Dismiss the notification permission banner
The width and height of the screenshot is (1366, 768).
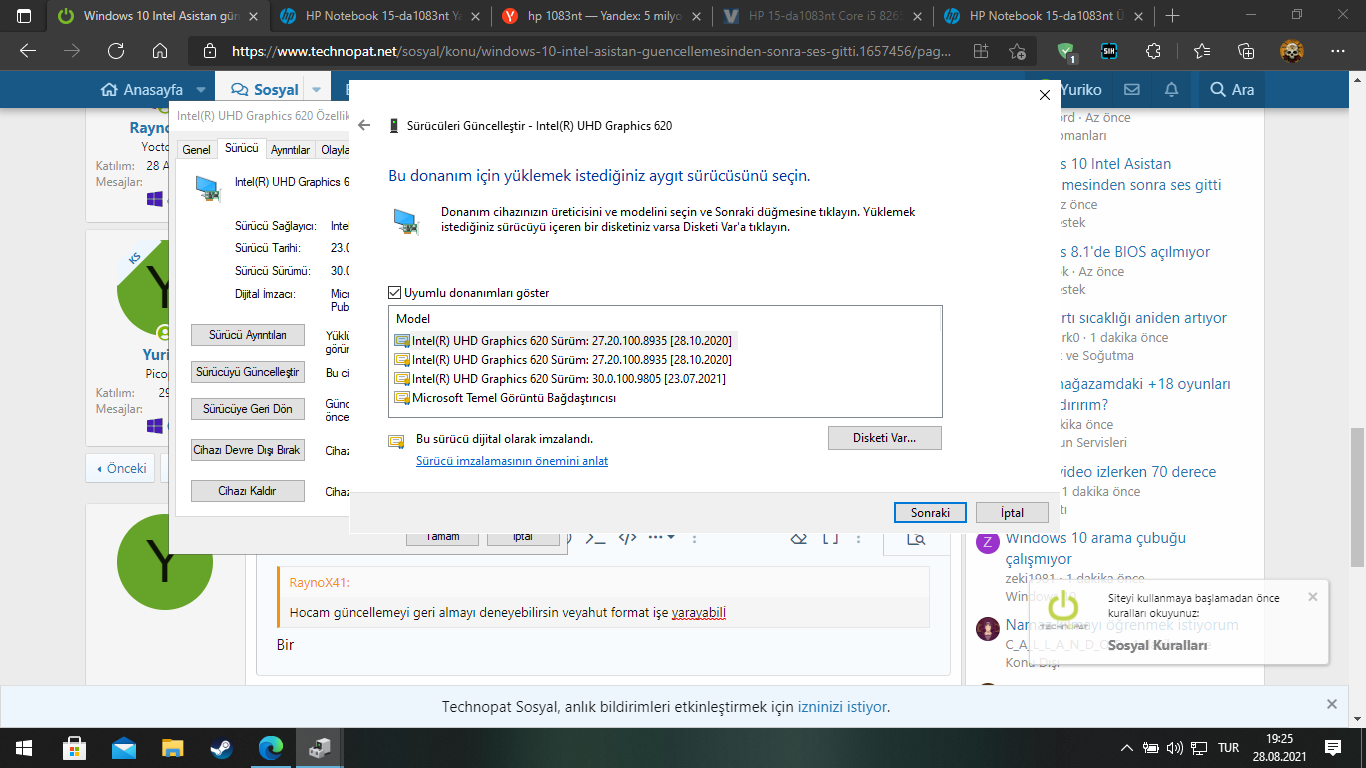[1331, 704]
